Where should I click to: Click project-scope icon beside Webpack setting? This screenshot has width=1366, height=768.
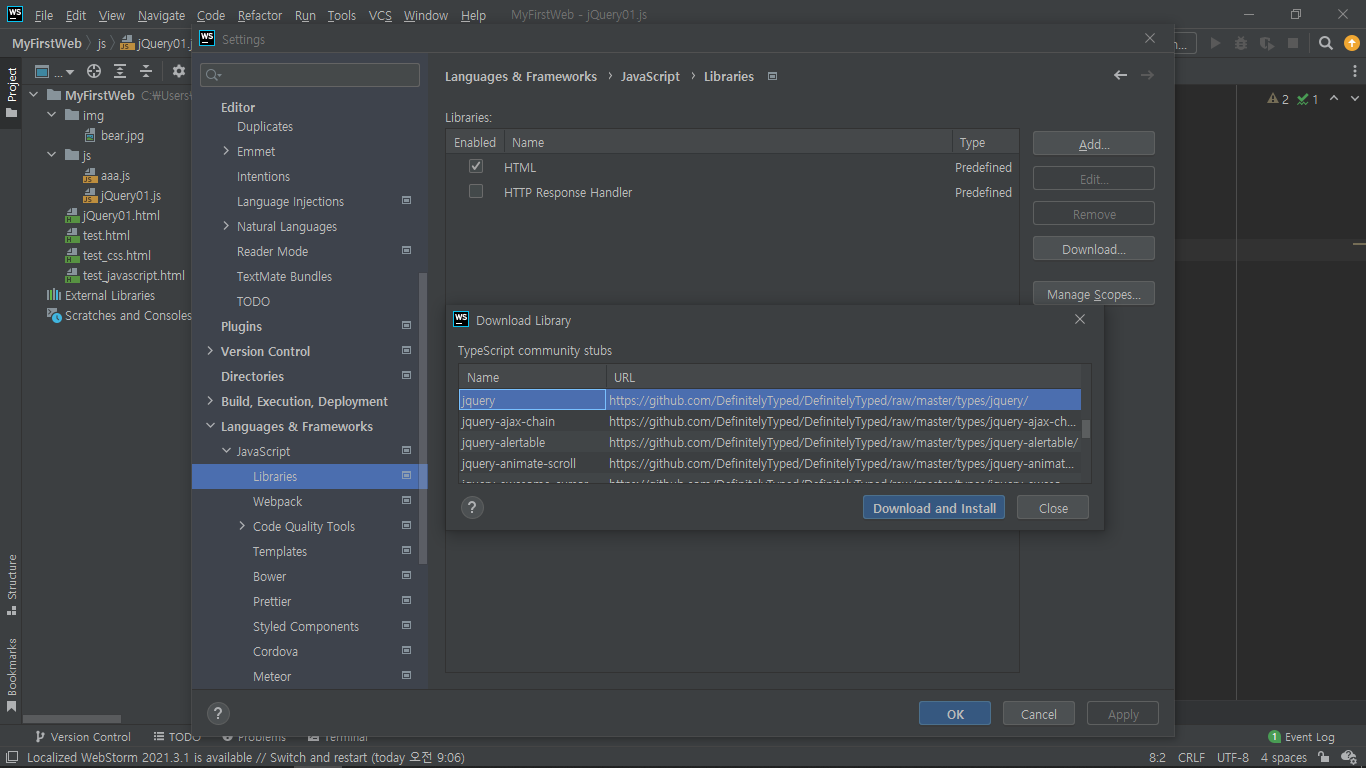[406, 501]
